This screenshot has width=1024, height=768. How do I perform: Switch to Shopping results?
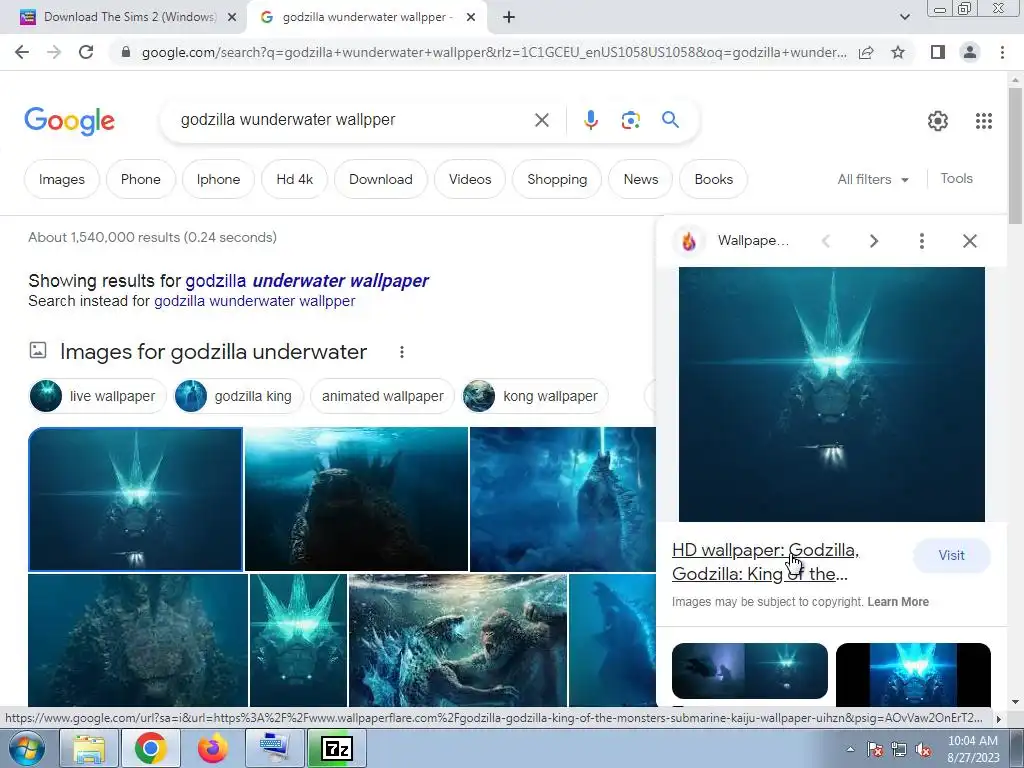557,179
